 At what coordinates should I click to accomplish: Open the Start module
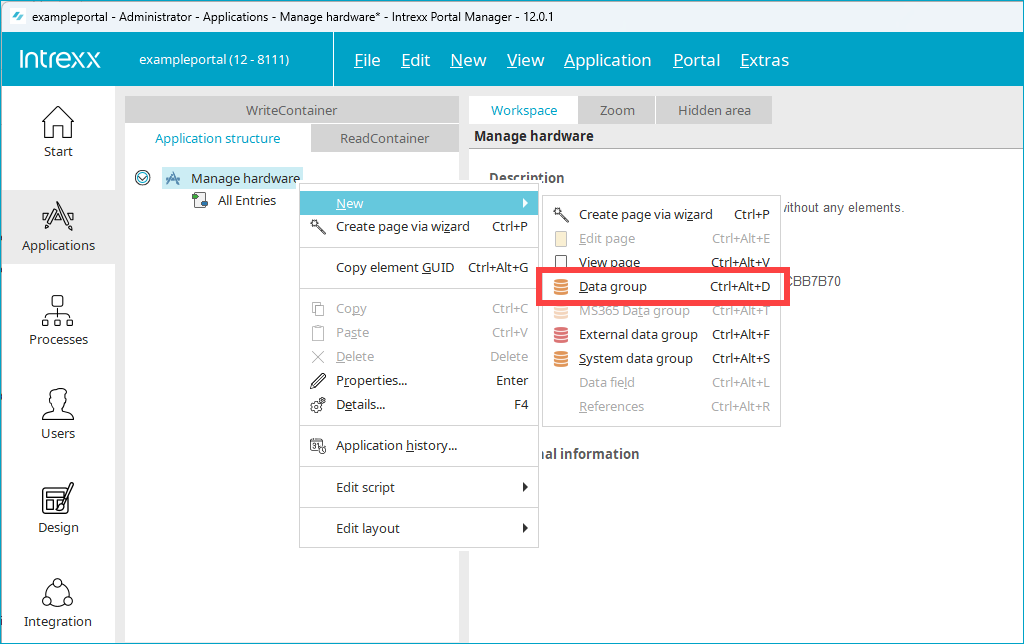tap(58, 131)
